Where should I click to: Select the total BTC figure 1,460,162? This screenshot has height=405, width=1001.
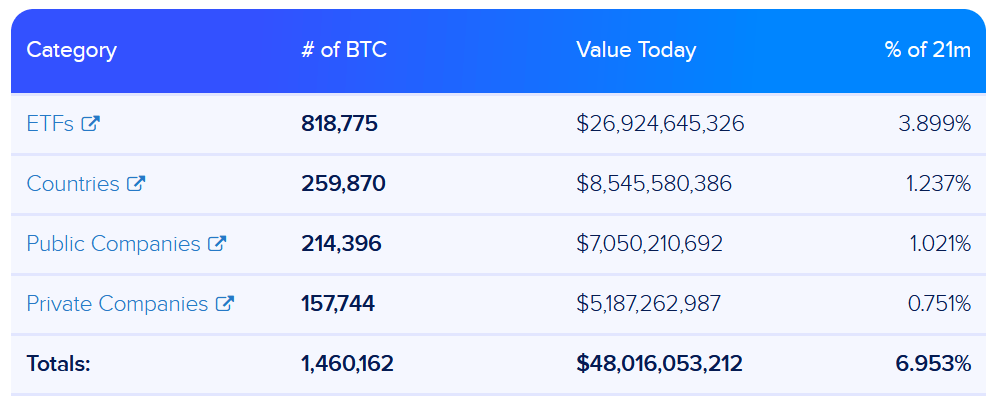click(x=347, y=363)
